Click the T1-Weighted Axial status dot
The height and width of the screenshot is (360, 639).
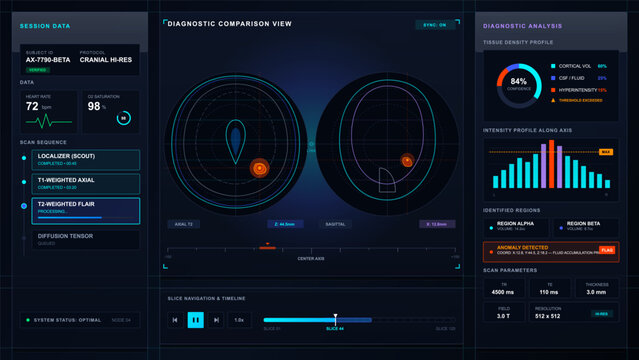(x=24, y=182)
